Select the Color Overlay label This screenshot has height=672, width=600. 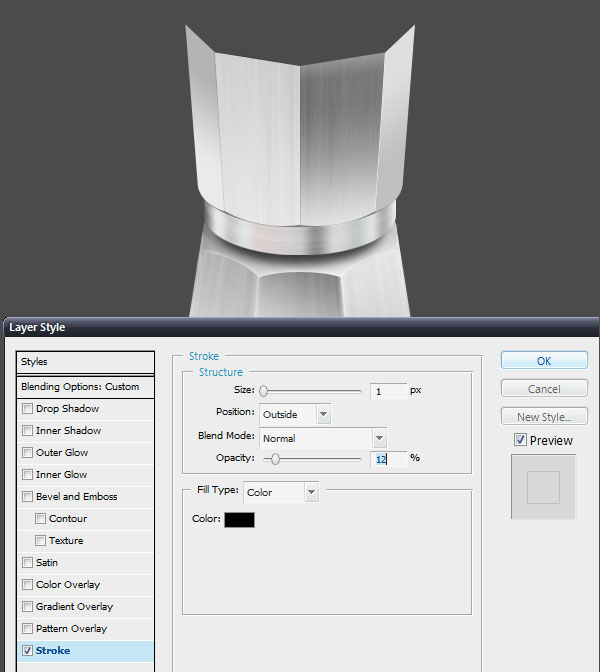pyautogui.click(x=68, y=585)
